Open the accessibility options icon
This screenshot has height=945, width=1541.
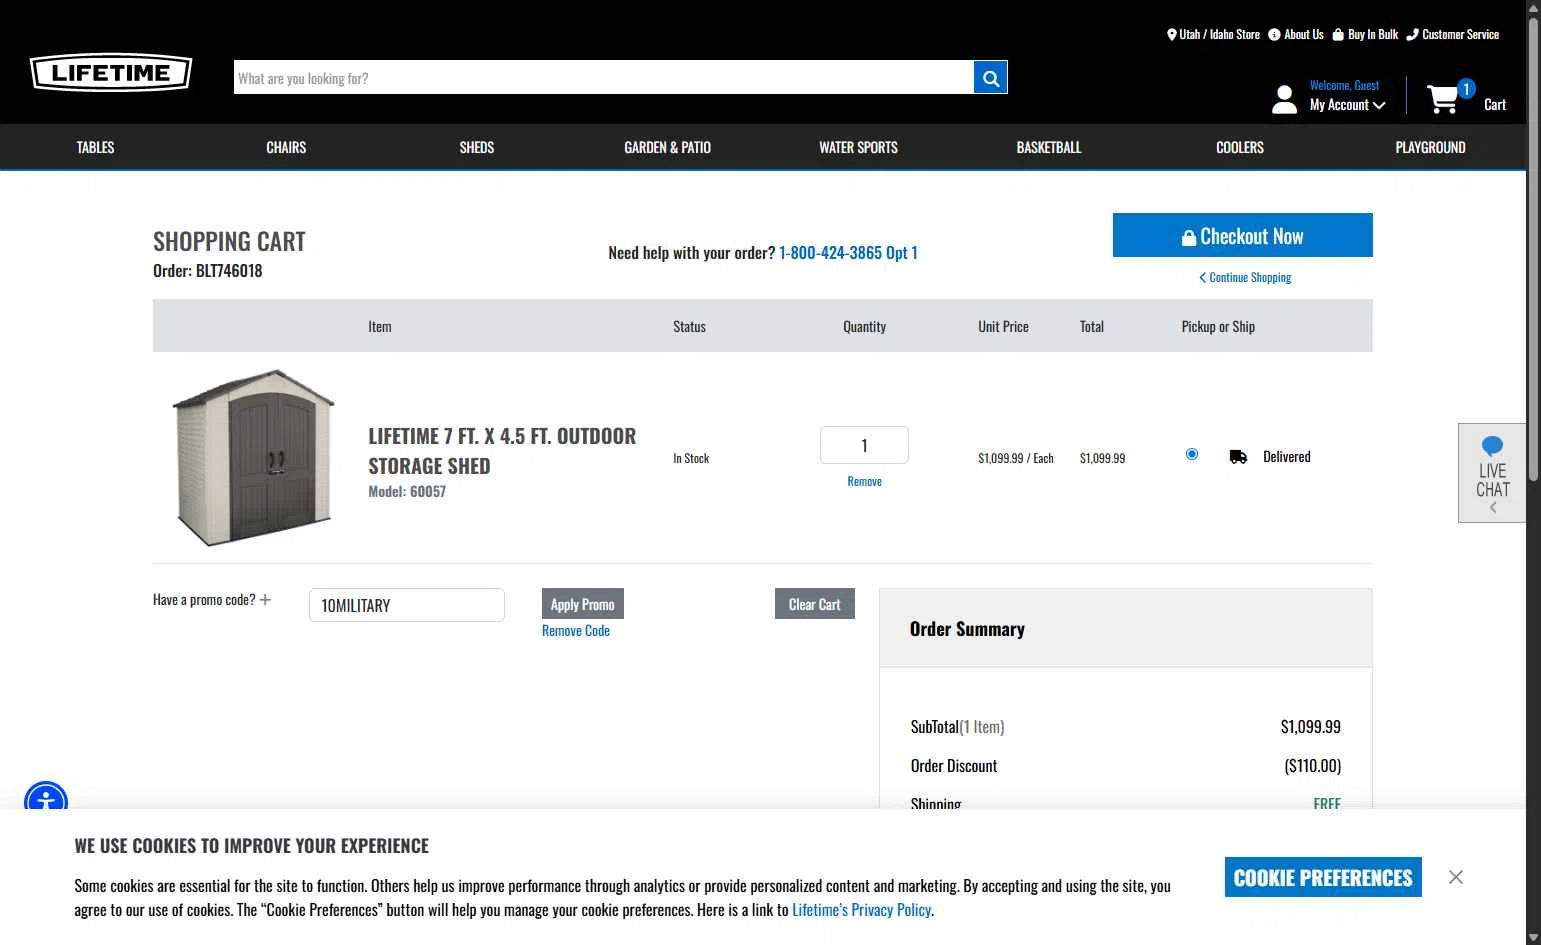pyautogui.click(x=46, y=802)
